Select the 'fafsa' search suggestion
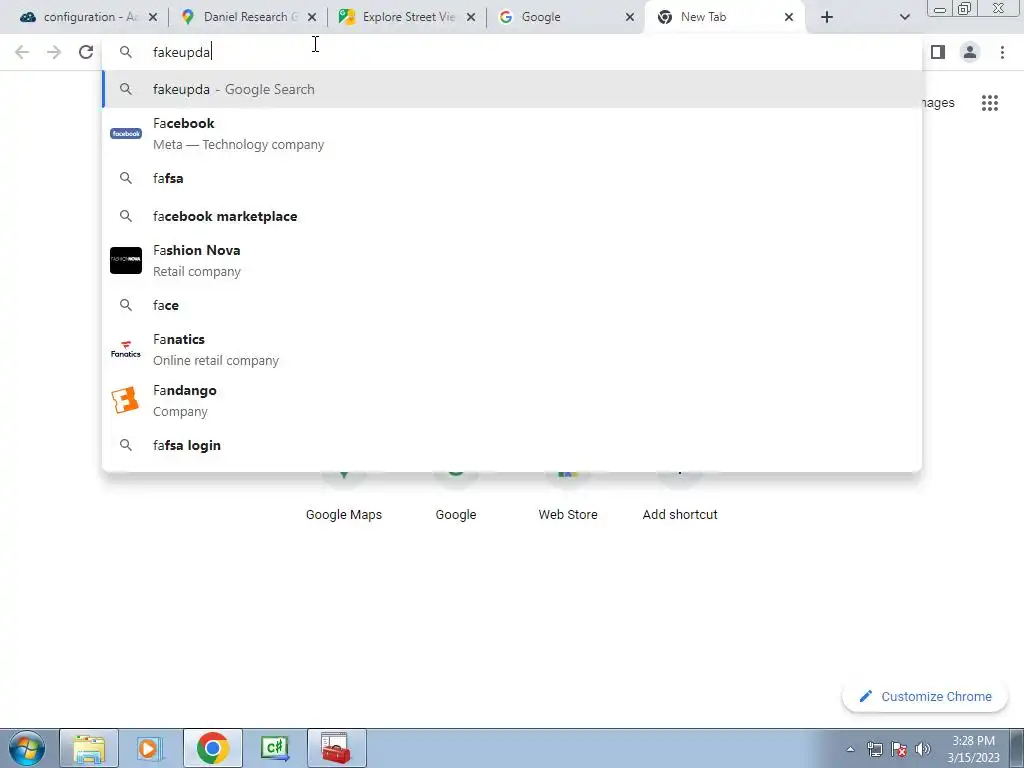The height and width of the screenshot is (768, 1024). (x=512, y=178)
